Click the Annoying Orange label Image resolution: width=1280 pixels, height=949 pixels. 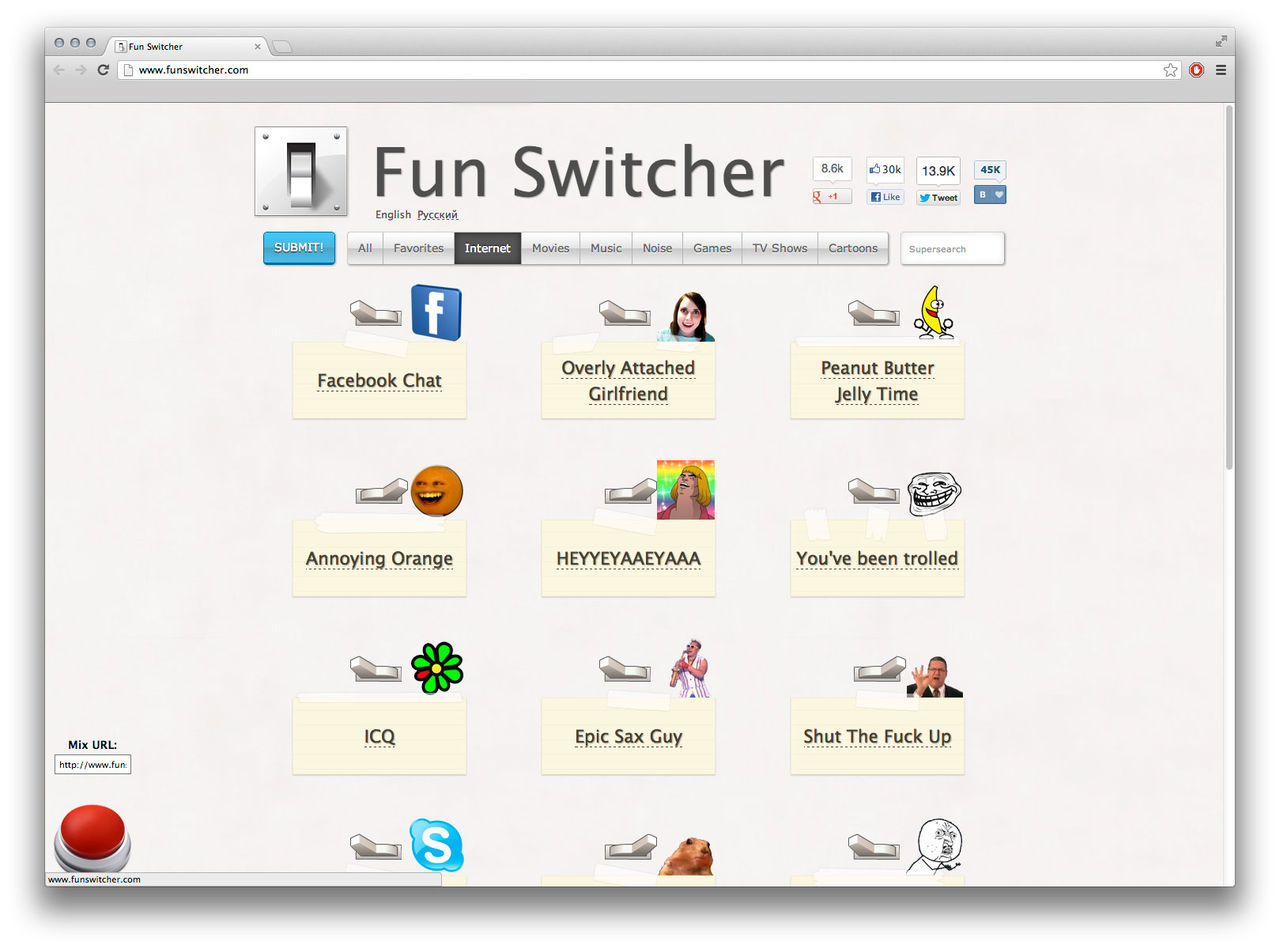click(x=379, y=558)
